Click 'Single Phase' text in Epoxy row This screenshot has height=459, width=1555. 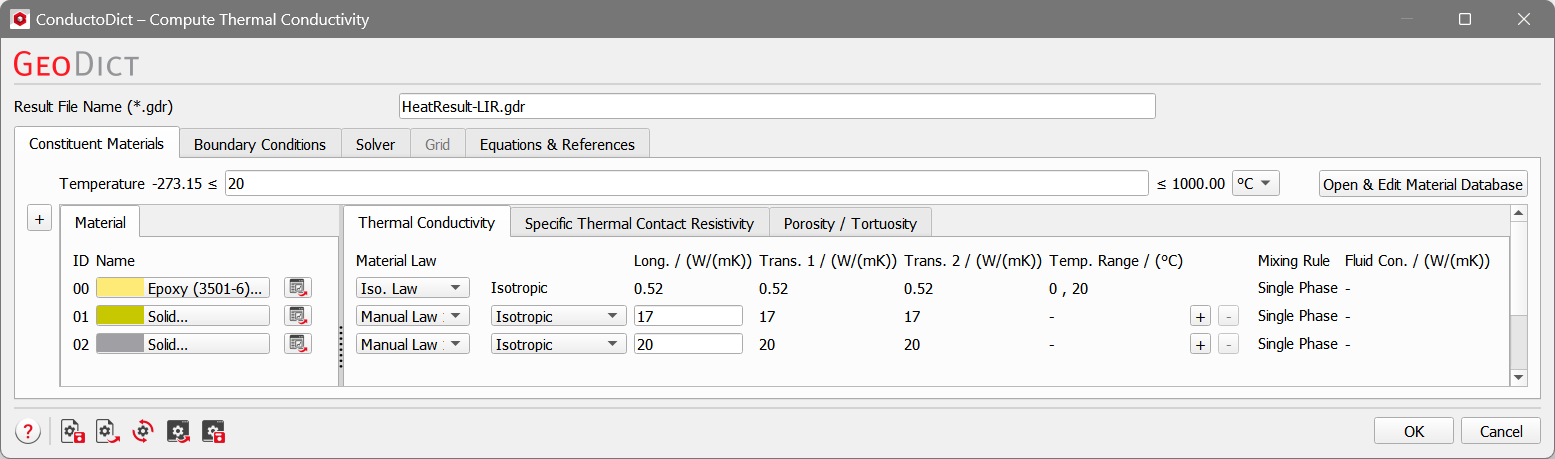[1298, 288]
